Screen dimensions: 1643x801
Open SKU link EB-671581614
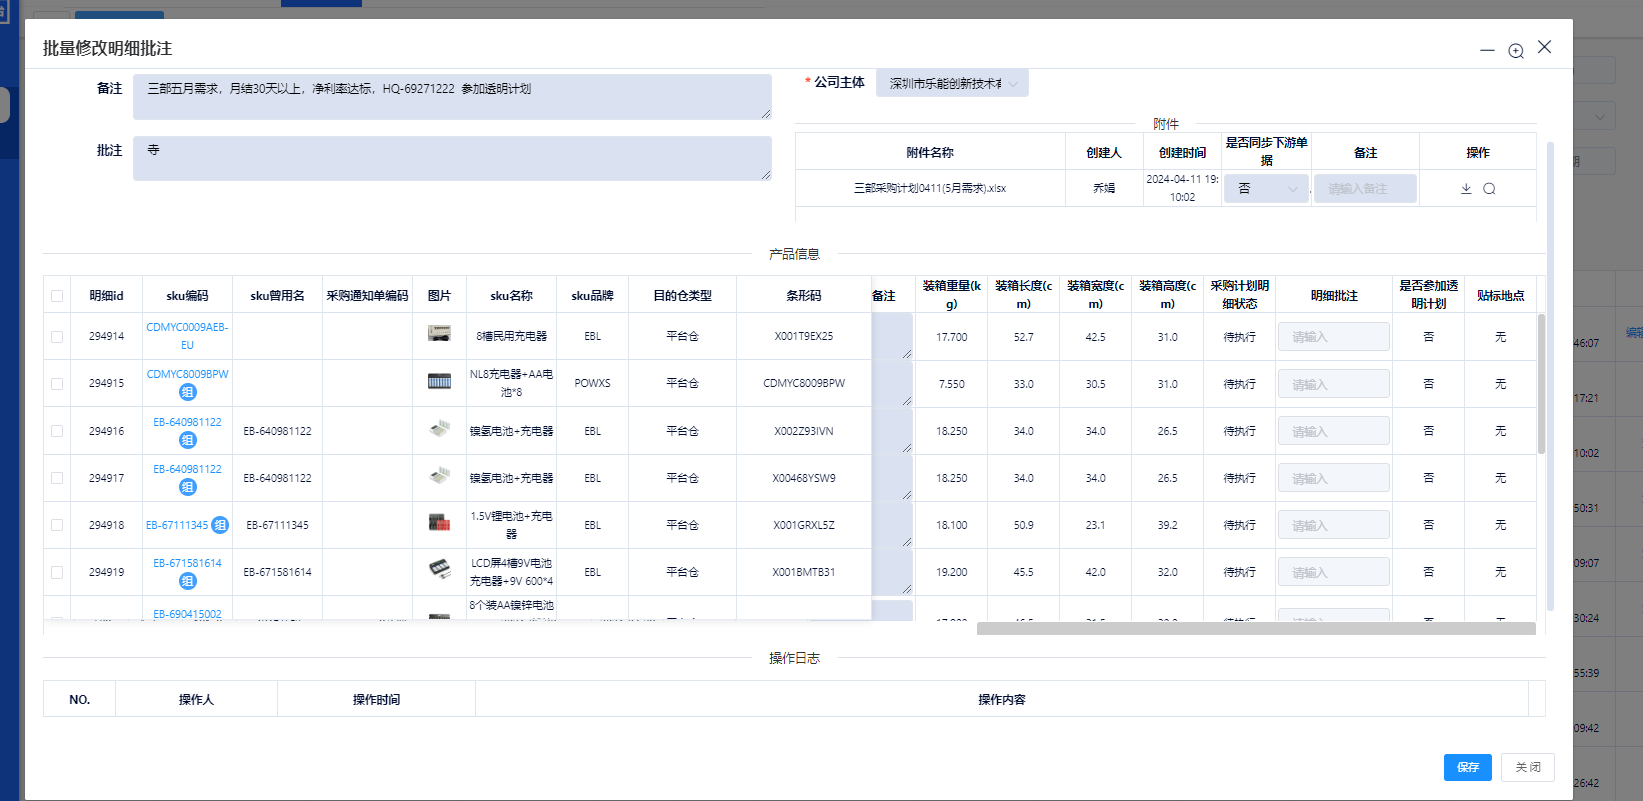point(187,563)
